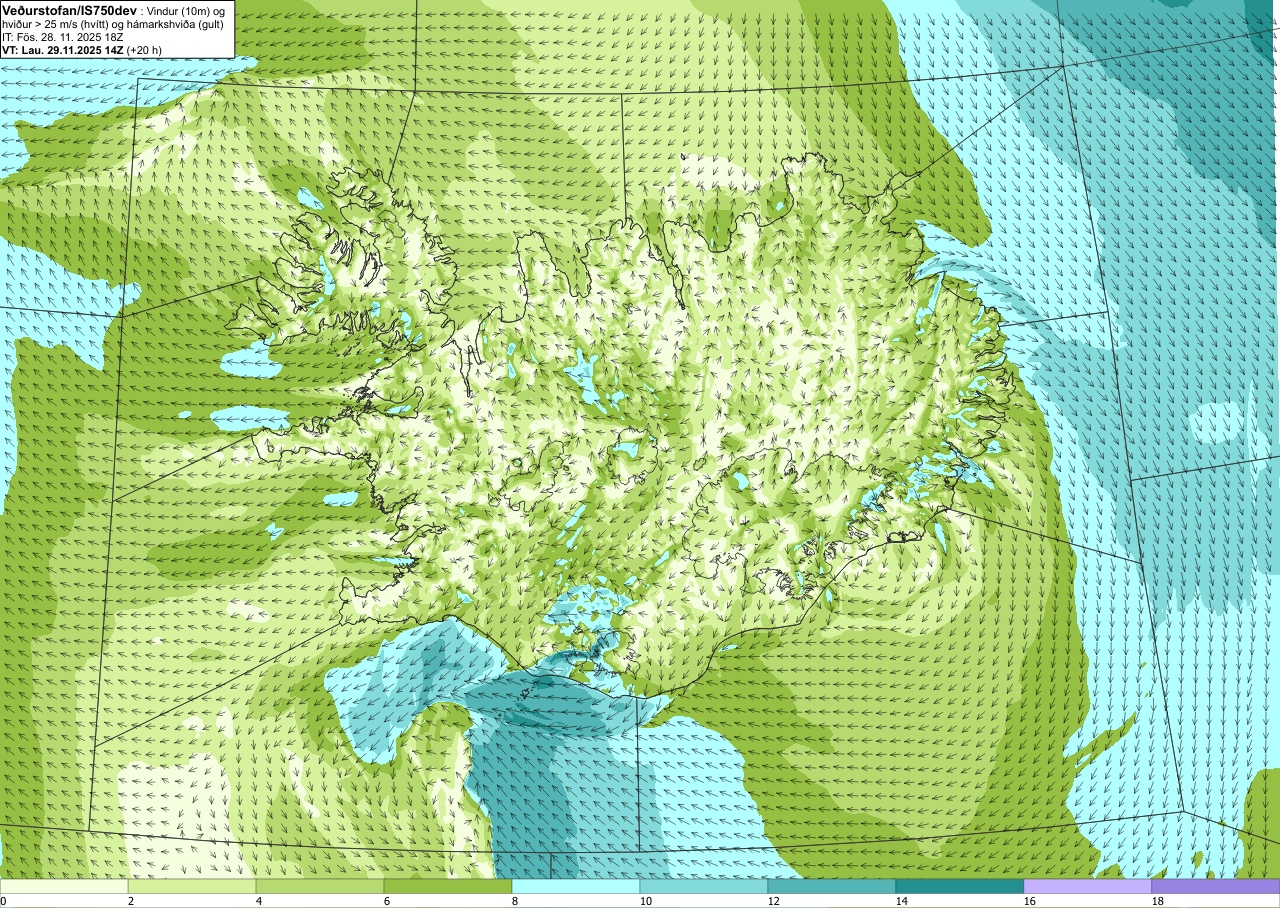Click the legend scale label "0"

click(3, 901)
